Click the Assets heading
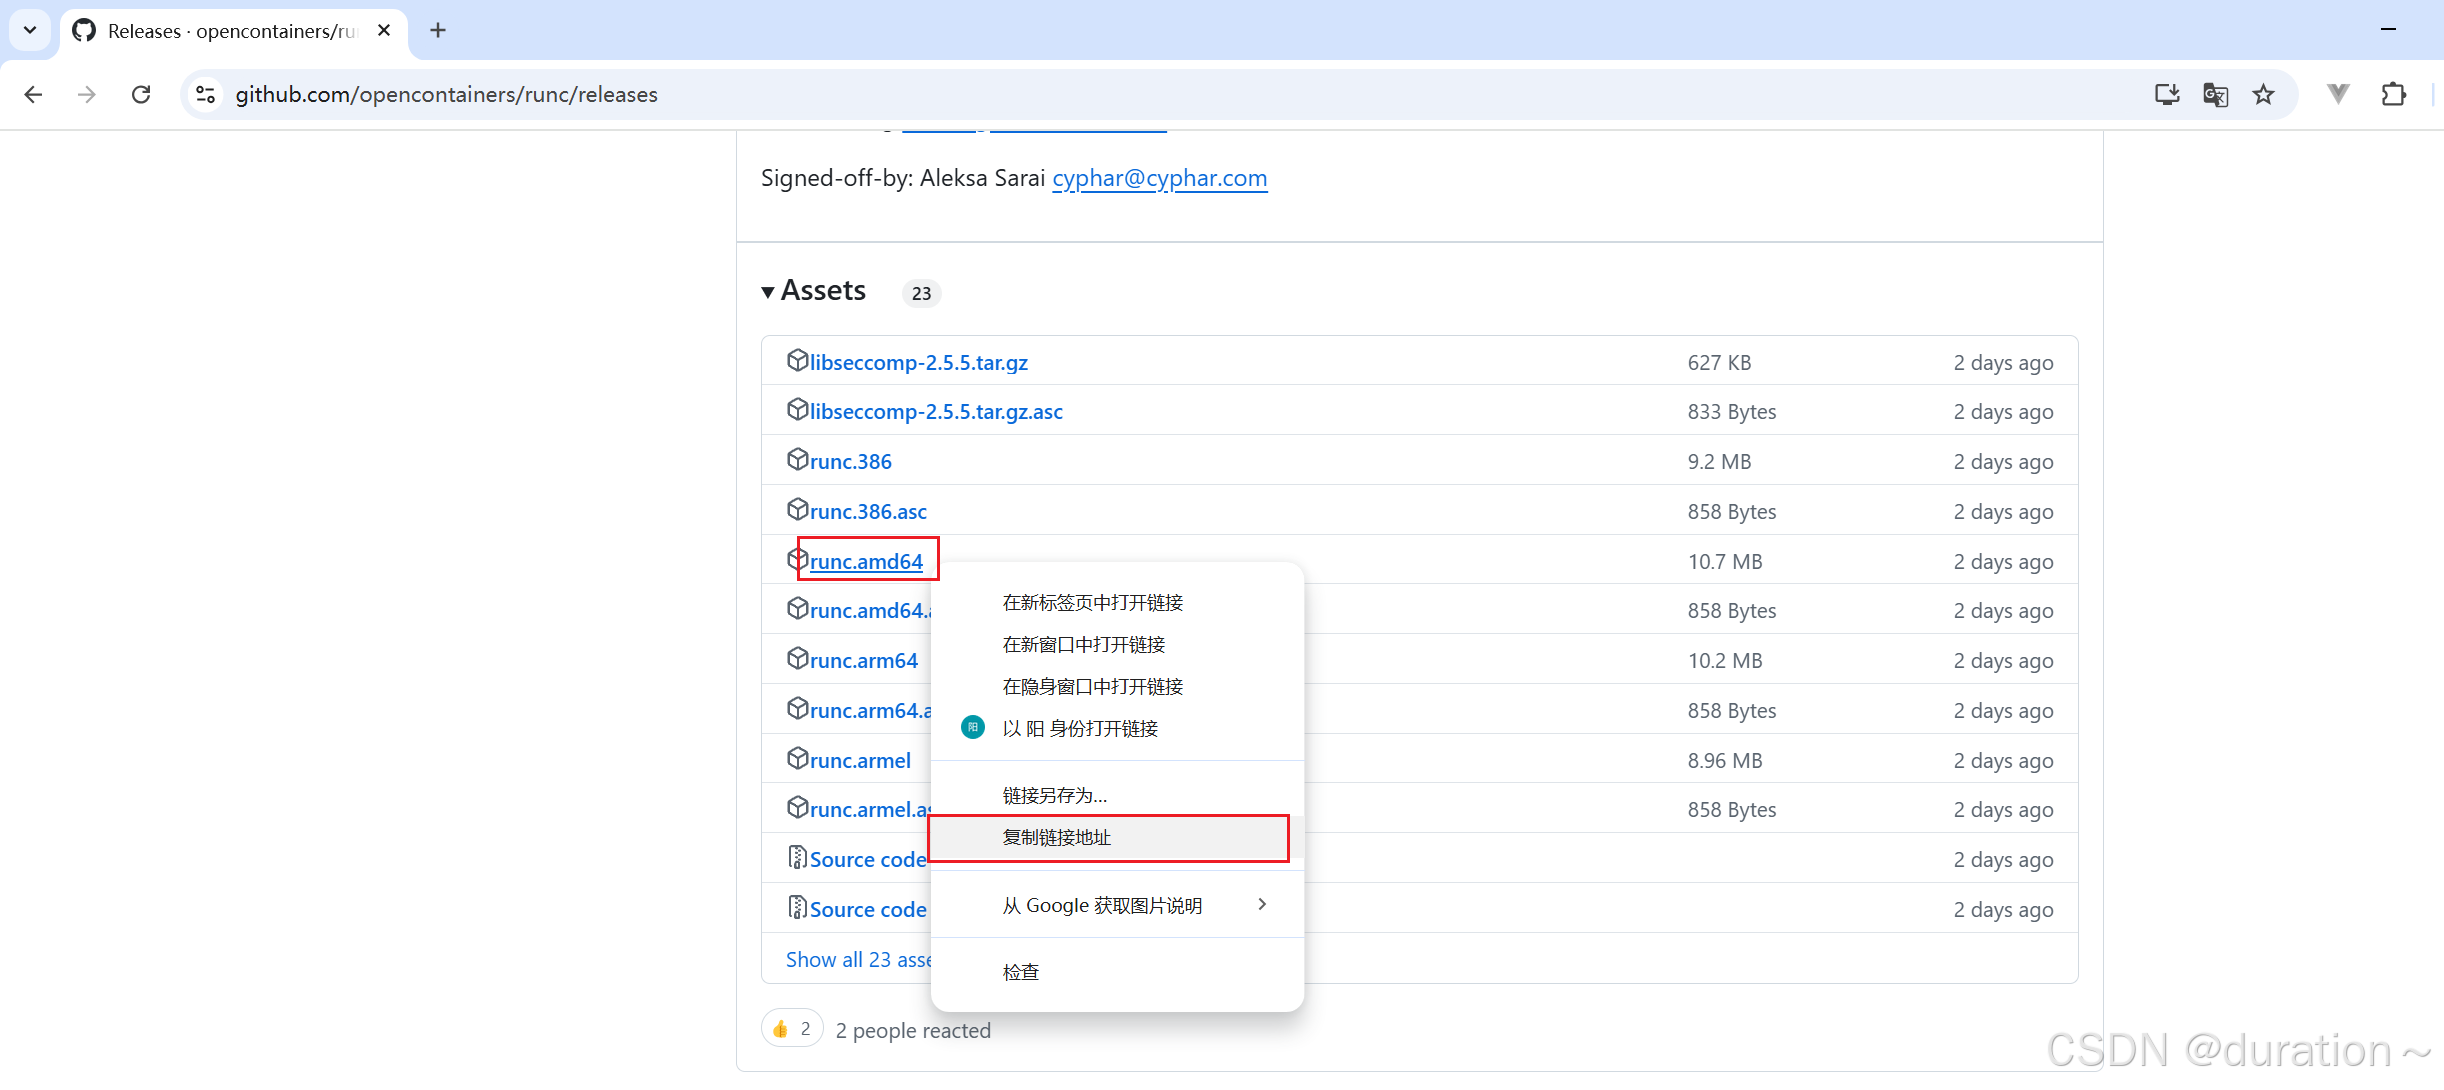 [x=823, y=291]
